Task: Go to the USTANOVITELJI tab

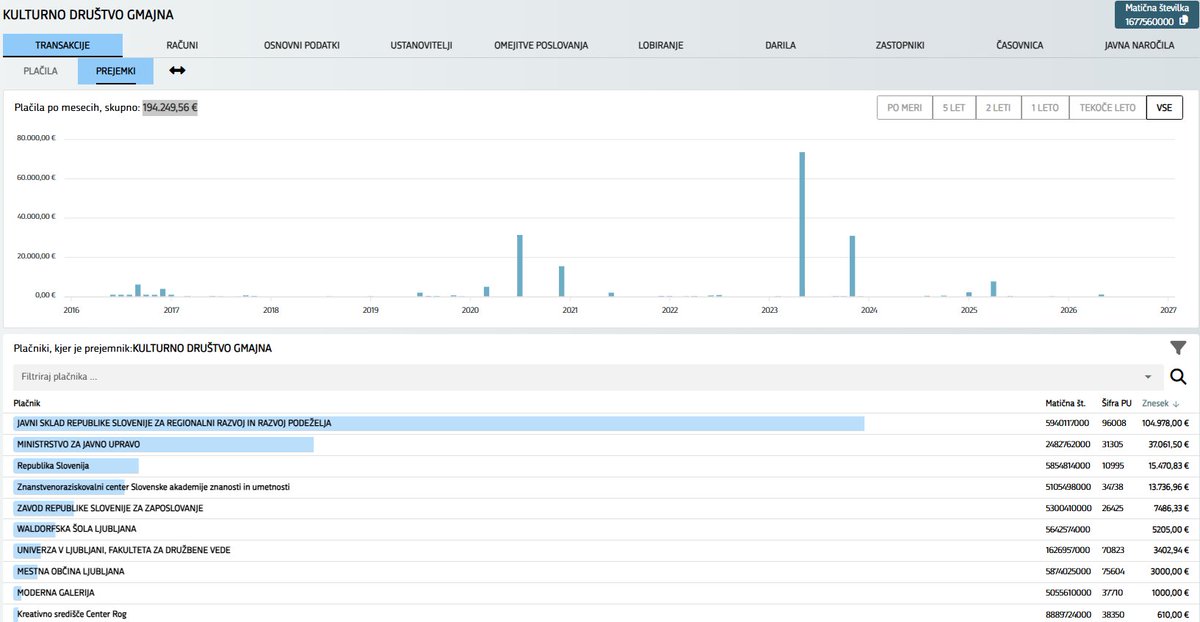Action: pos(421,45)
